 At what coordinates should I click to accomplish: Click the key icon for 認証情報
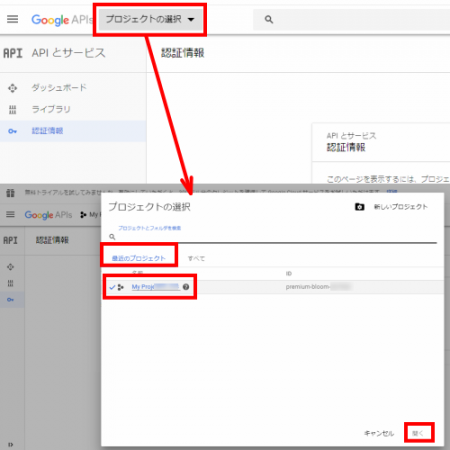(x=12, y=131)
